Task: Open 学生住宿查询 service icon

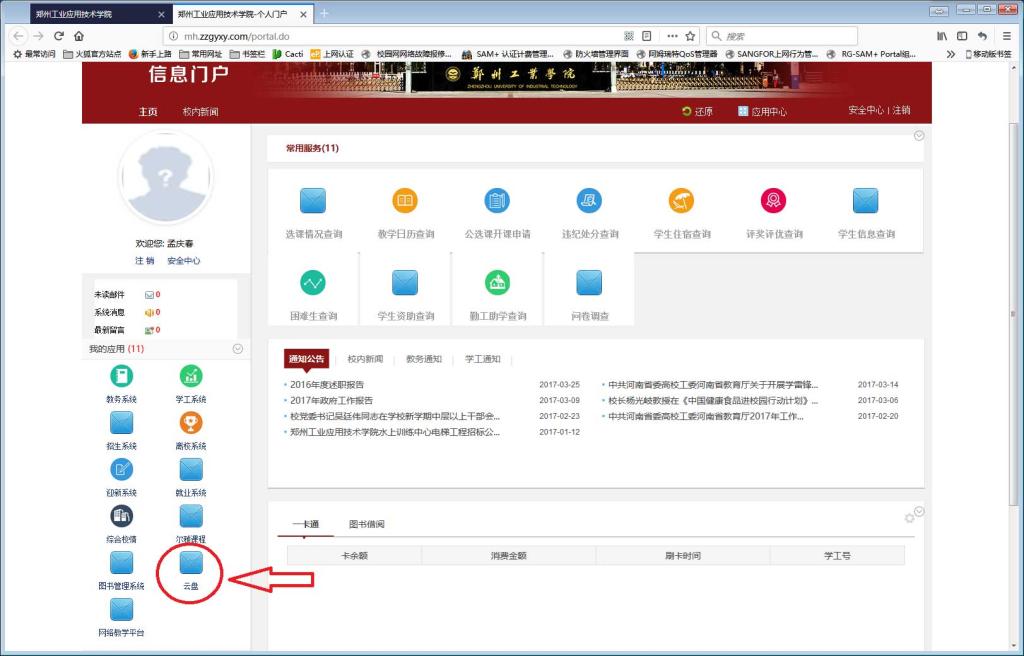Action: 681,201
